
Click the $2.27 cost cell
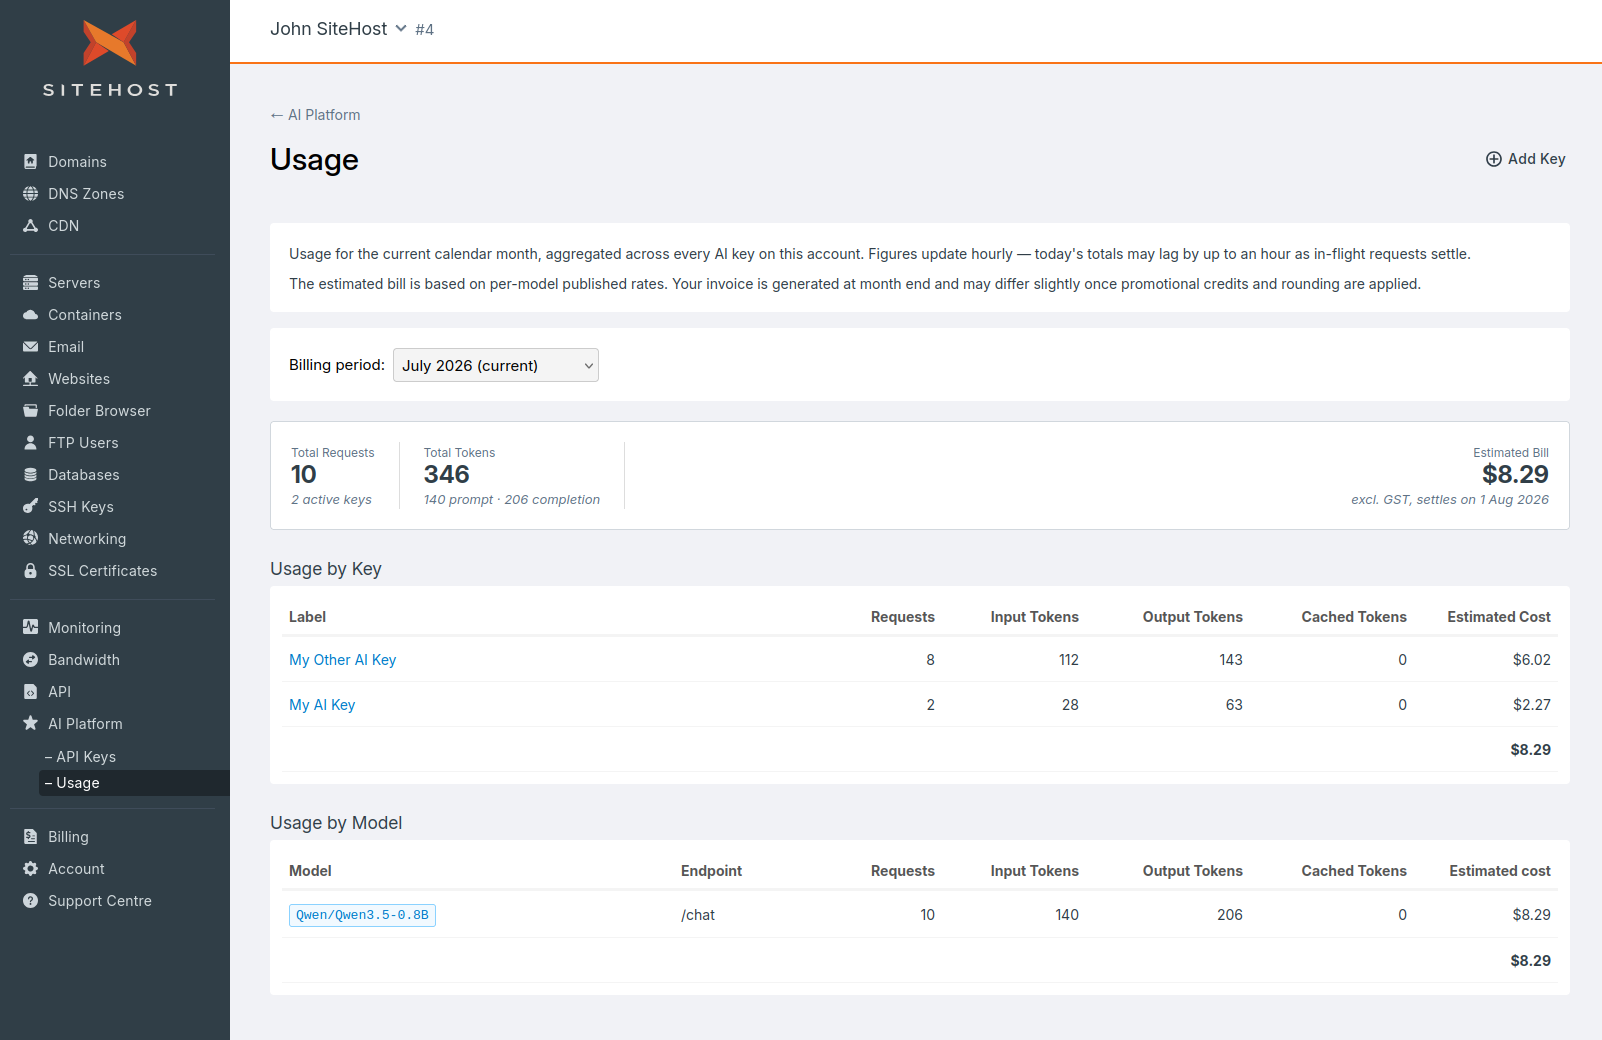[x=1532, y=705]
